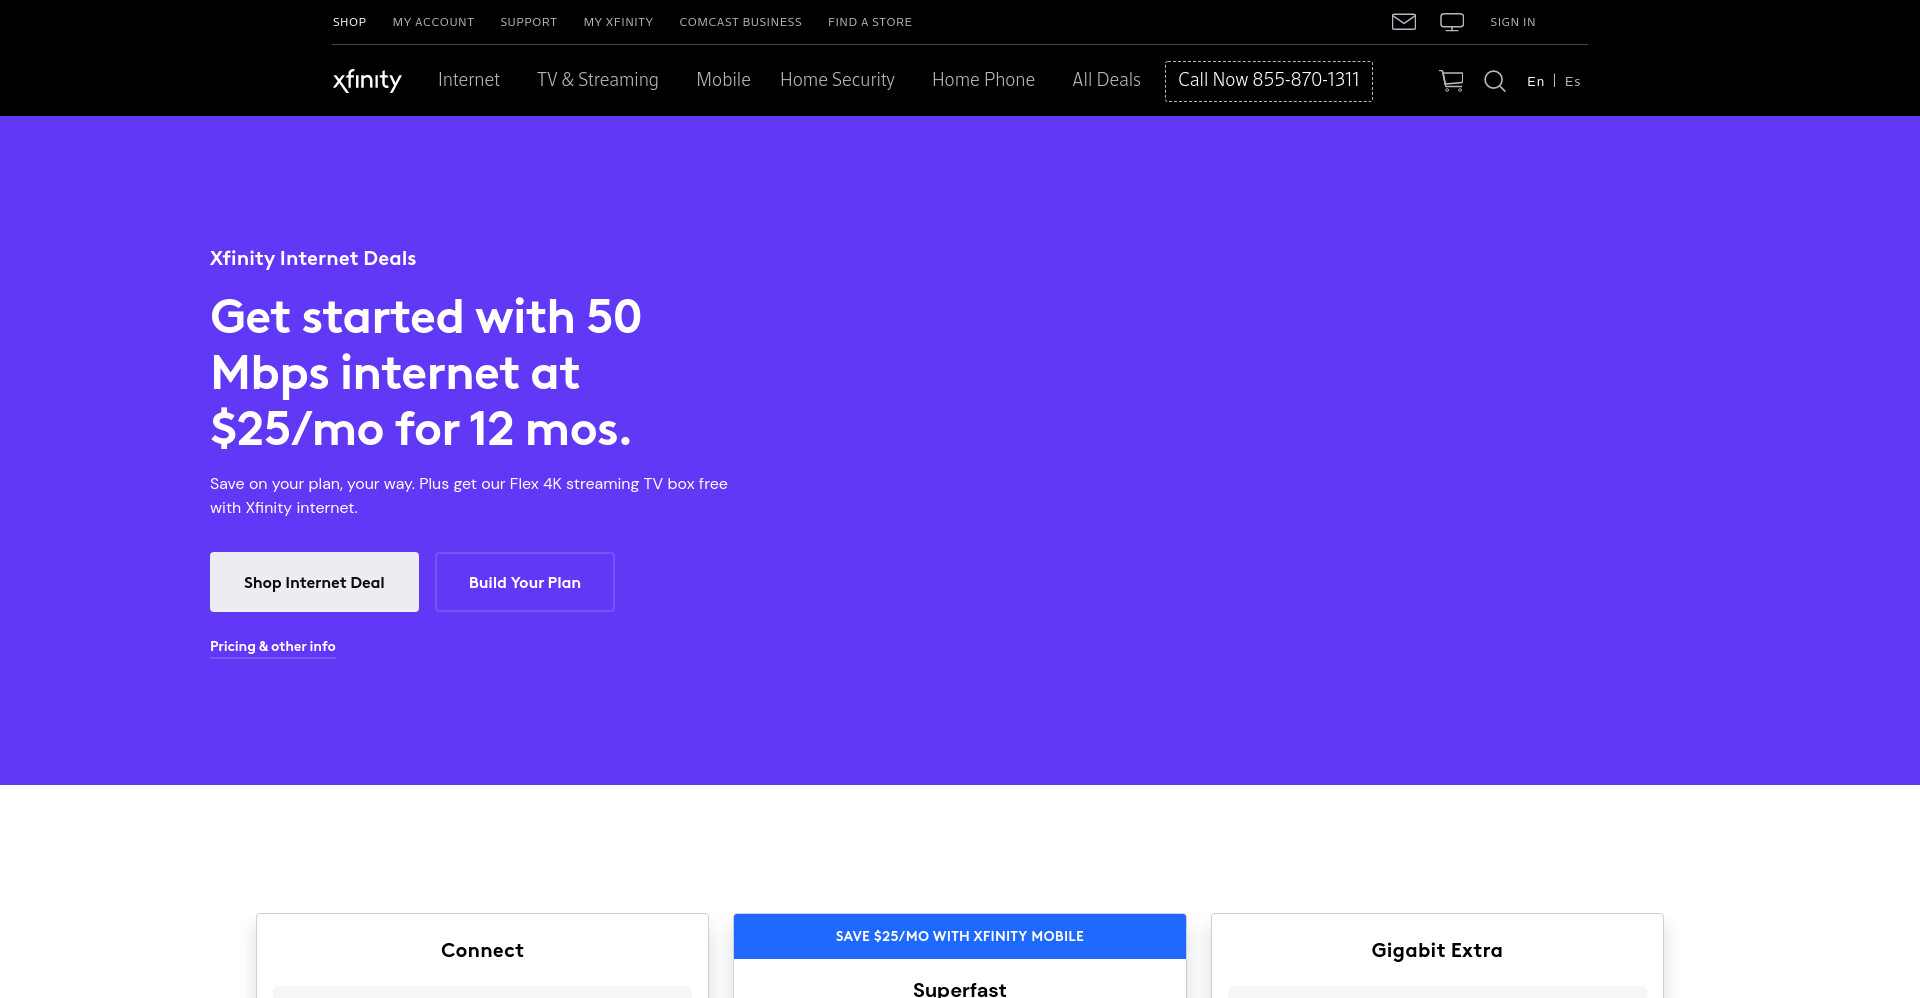Click the TV monitor icon in top bar
Screen dimensions: 1920x998
pos(1452,22)
